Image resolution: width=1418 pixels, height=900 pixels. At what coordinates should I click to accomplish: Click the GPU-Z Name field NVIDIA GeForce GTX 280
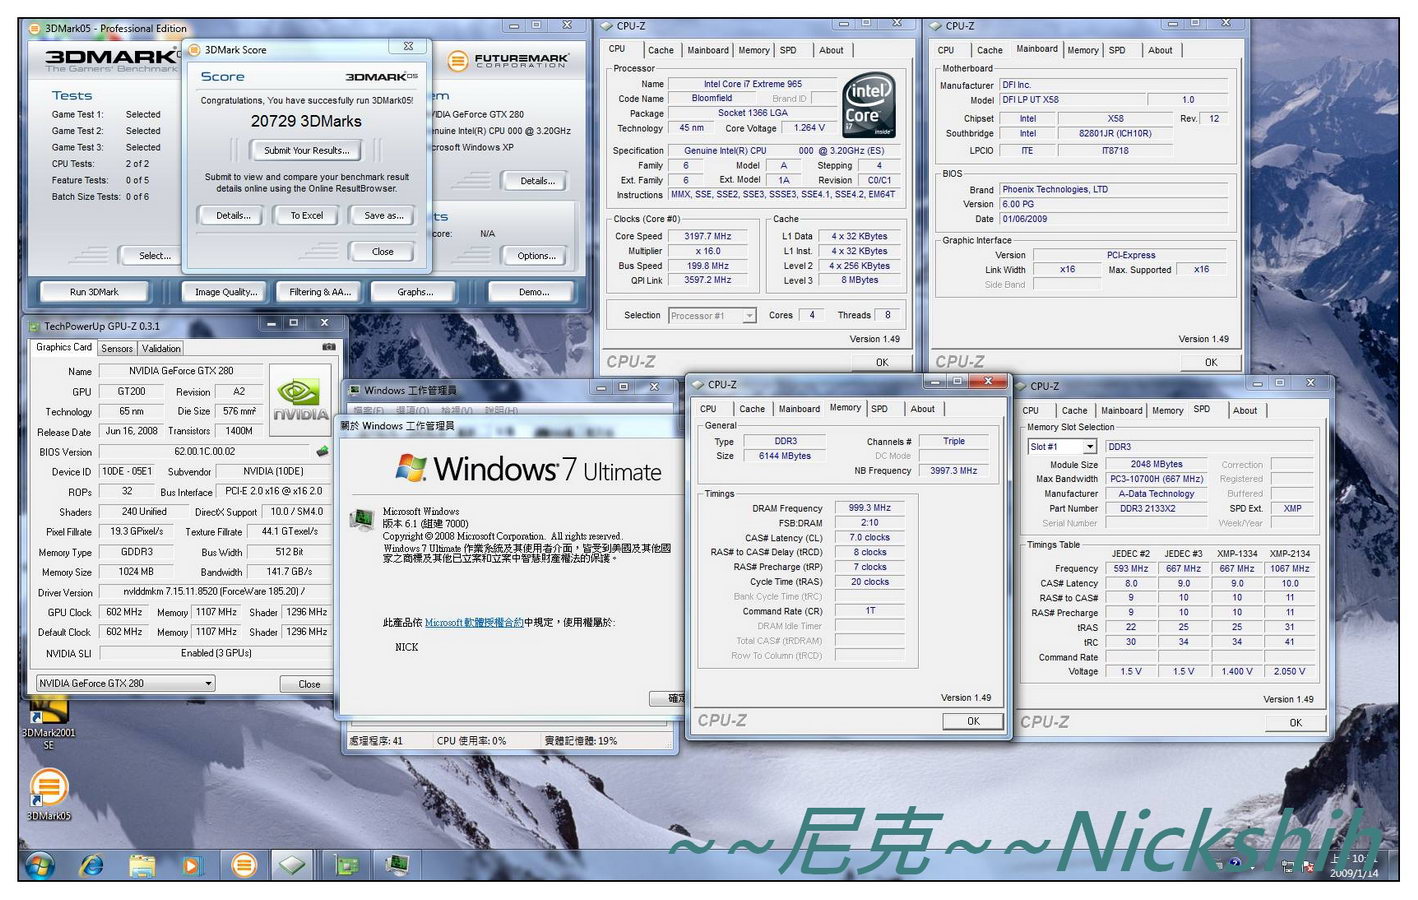point(181,371)
